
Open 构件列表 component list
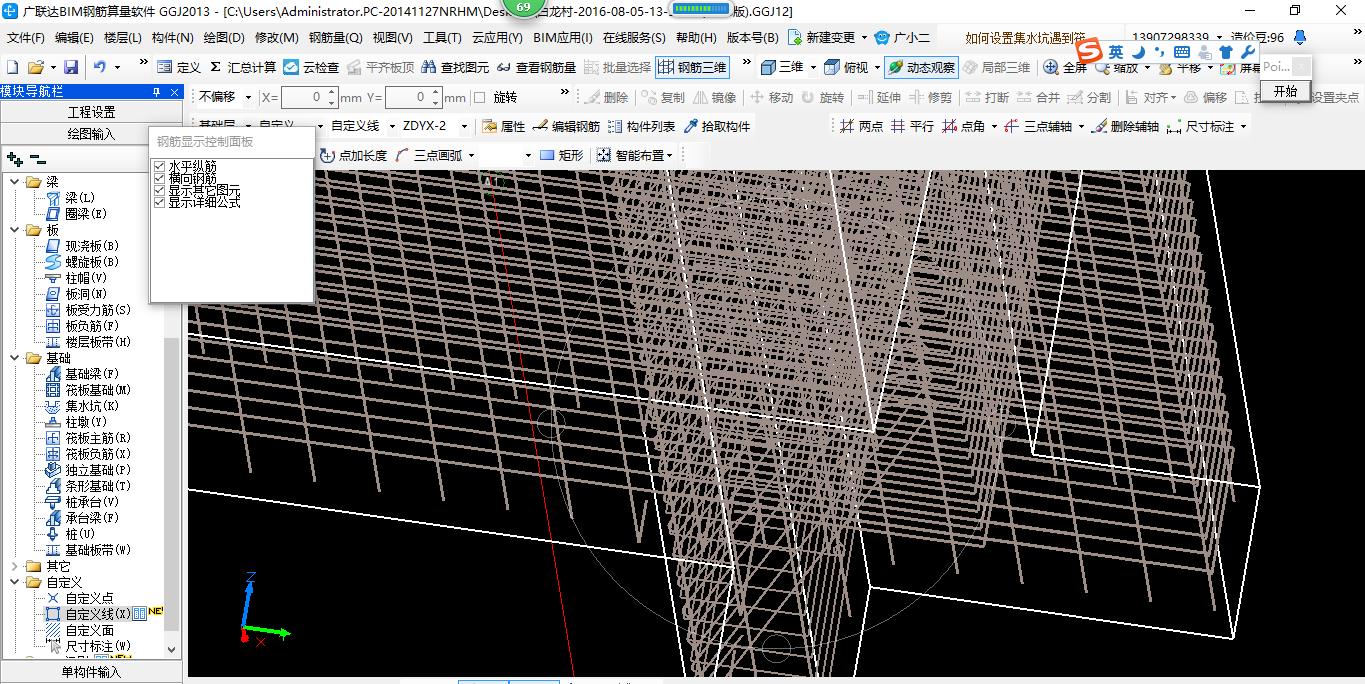[641, 126]
